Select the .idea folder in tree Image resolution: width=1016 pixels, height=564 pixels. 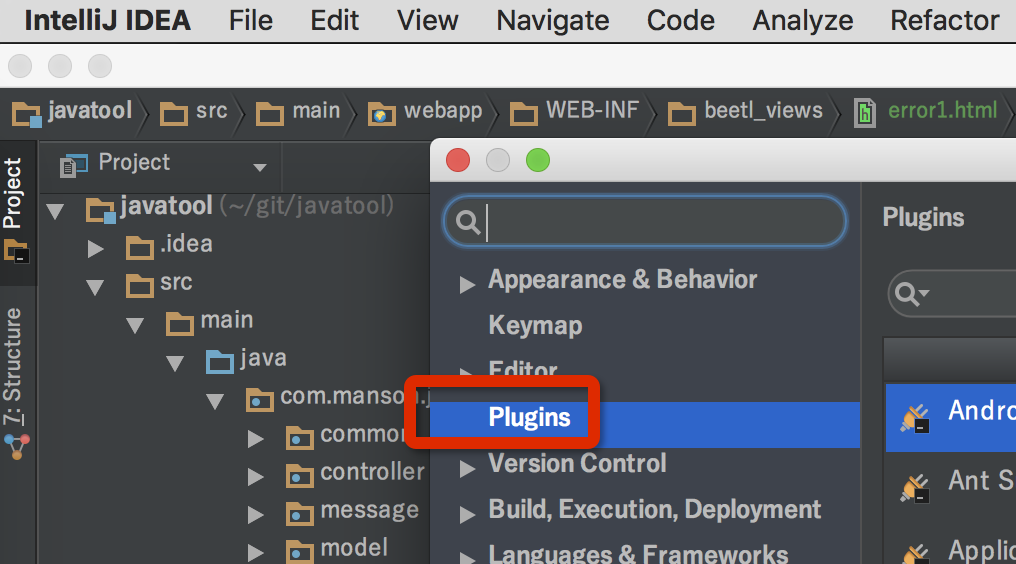point(187,244)
